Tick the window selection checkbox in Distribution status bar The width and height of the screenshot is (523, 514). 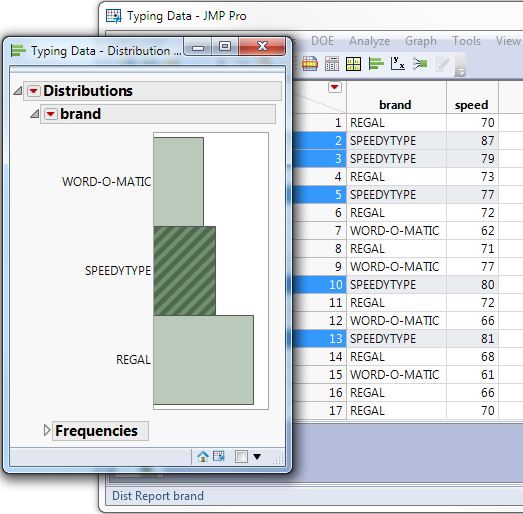click(241, 457)
